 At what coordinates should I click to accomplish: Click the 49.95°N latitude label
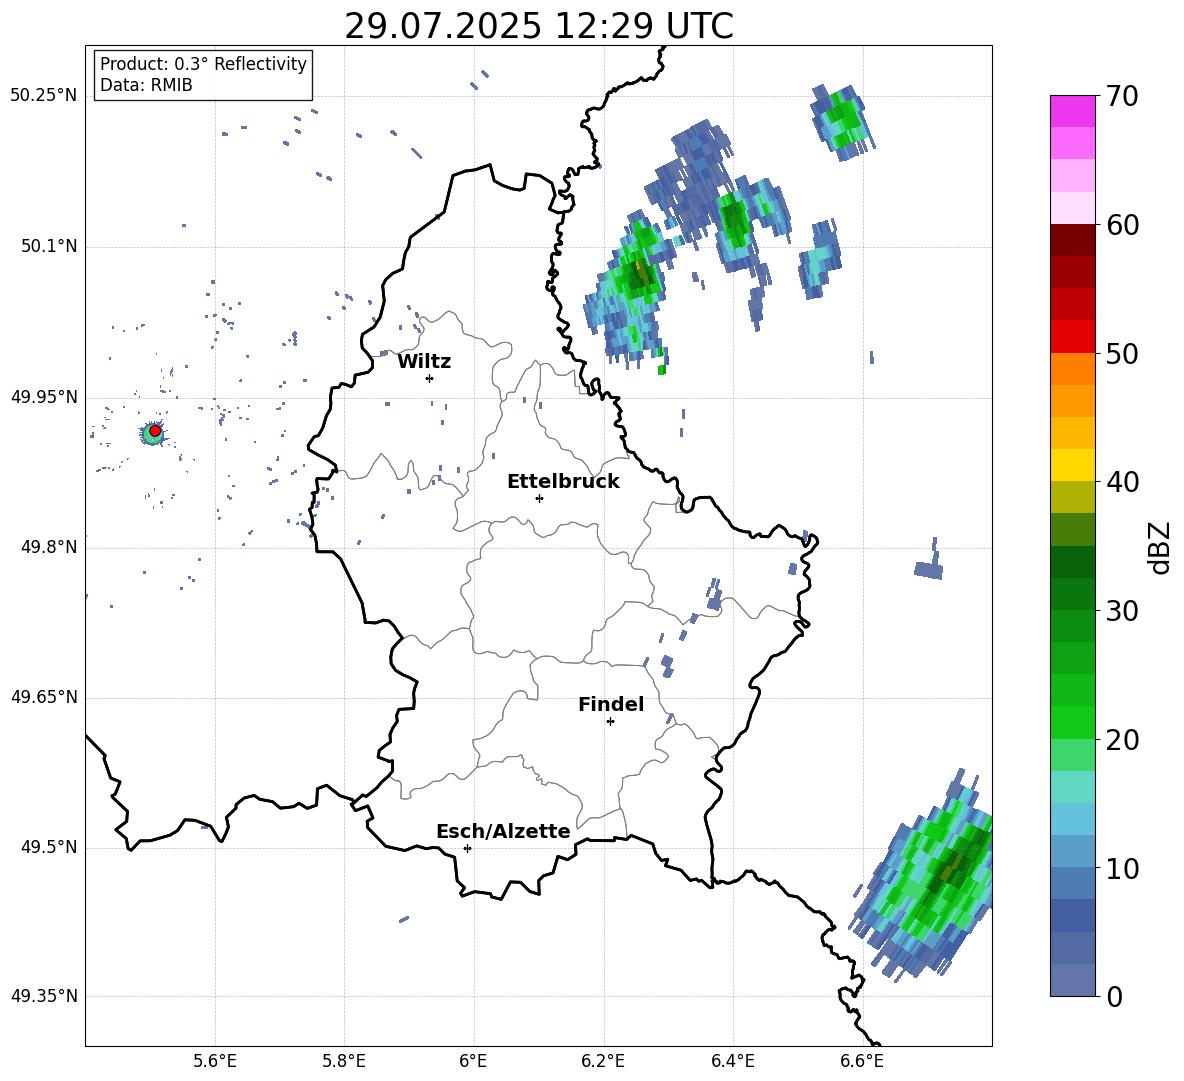[x=44, y=397]
